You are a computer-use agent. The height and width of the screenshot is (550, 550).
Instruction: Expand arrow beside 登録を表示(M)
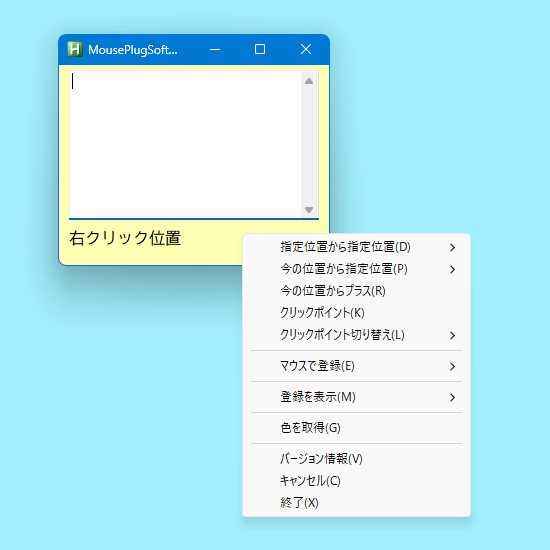452,397
